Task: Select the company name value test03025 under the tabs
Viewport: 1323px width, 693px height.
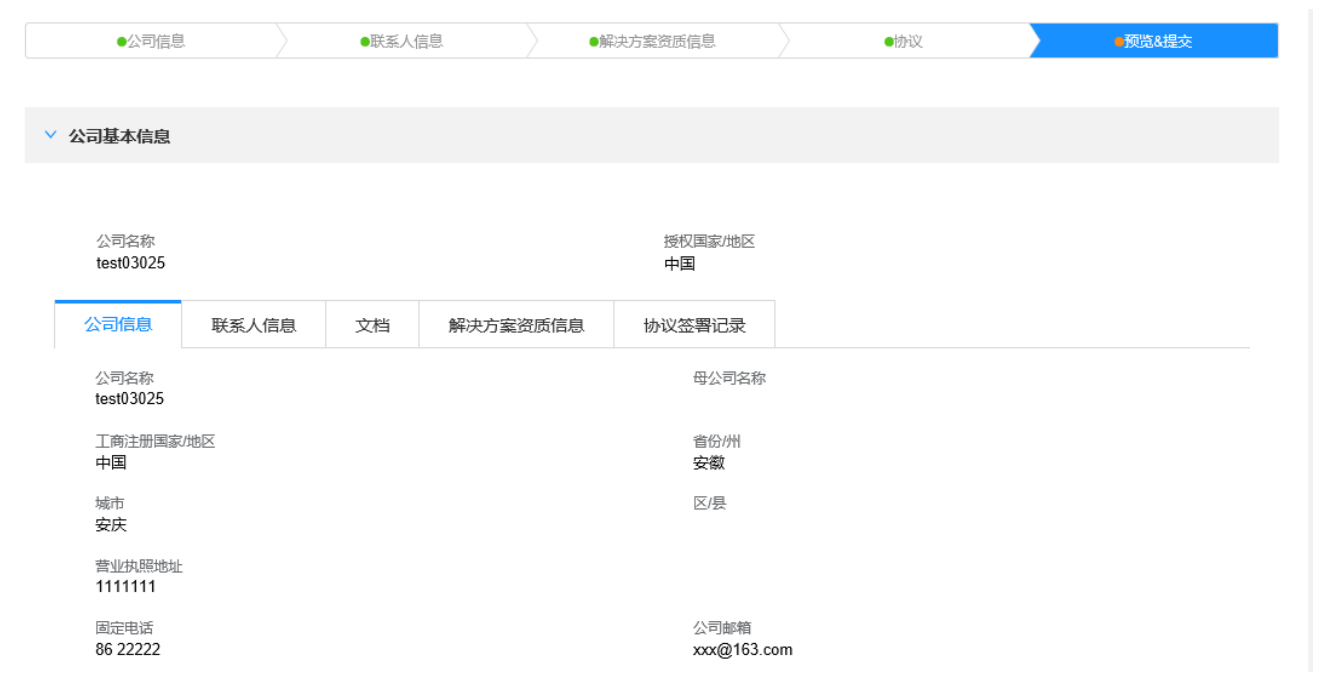Action: (x=130, y=399)
